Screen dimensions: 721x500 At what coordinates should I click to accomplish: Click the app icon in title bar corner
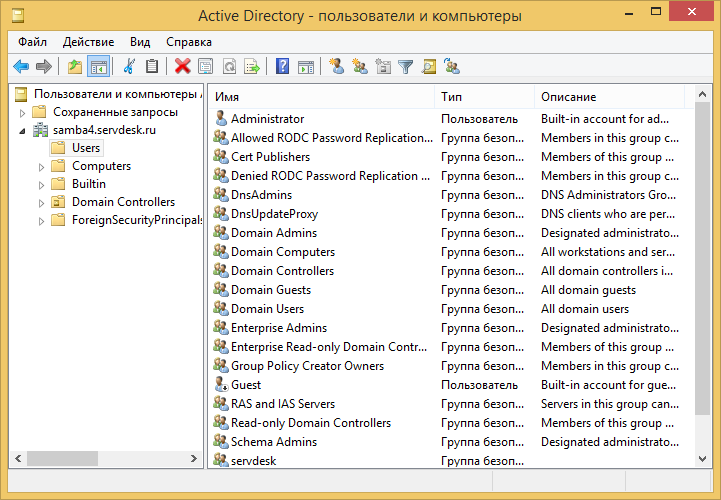pyautogui.click(x=18, y=16)
